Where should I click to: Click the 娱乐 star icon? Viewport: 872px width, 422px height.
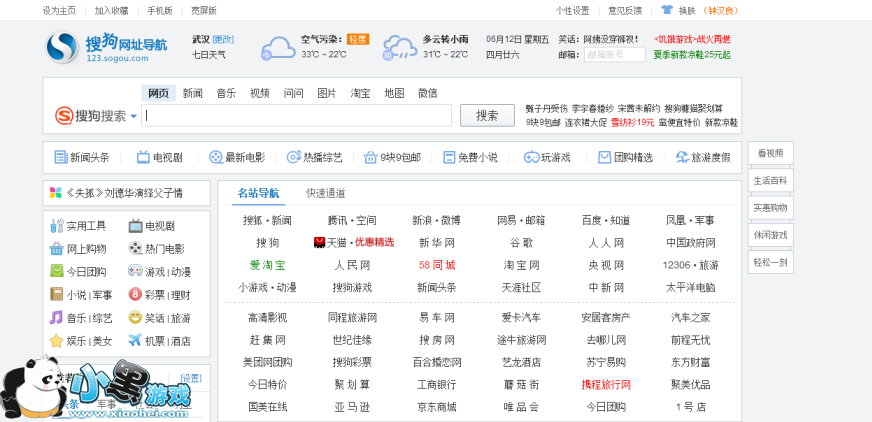[x=57, y=341]
